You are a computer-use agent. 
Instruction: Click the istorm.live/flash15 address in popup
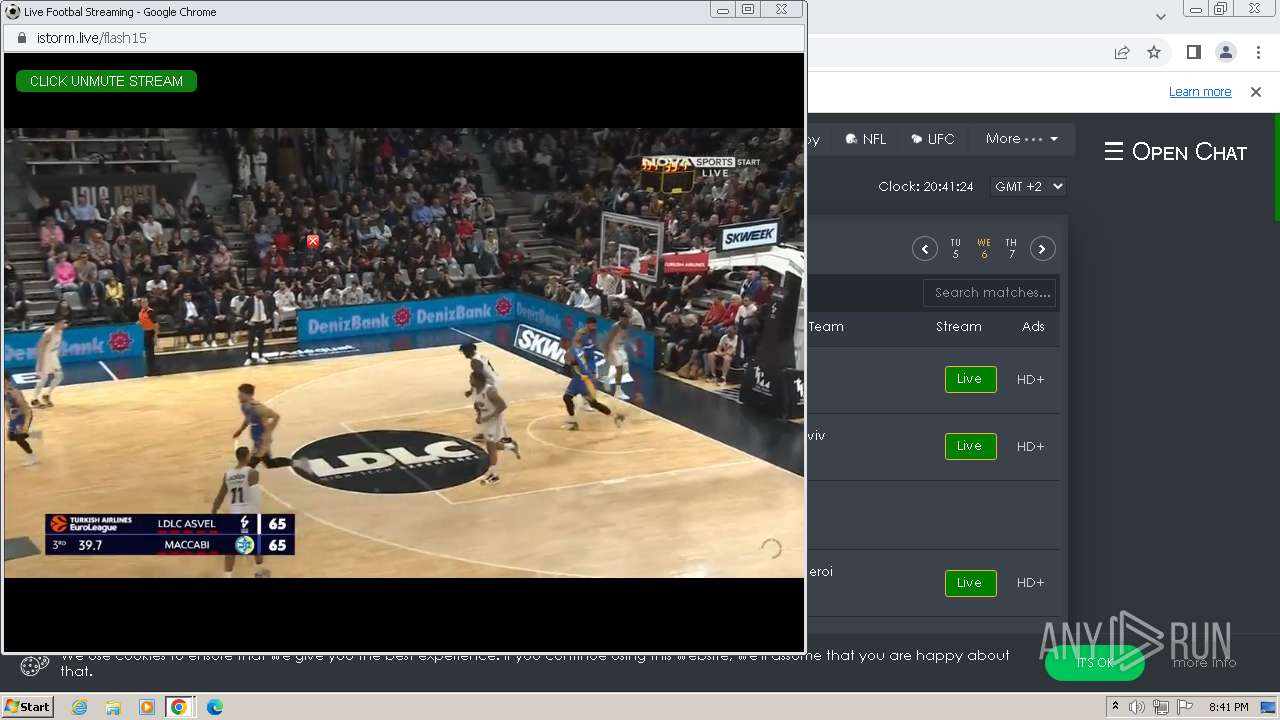(92, 38)
